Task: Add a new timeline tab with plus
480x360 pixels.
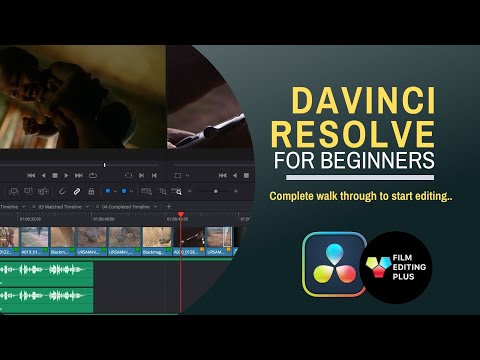Action: pos(169,207)
